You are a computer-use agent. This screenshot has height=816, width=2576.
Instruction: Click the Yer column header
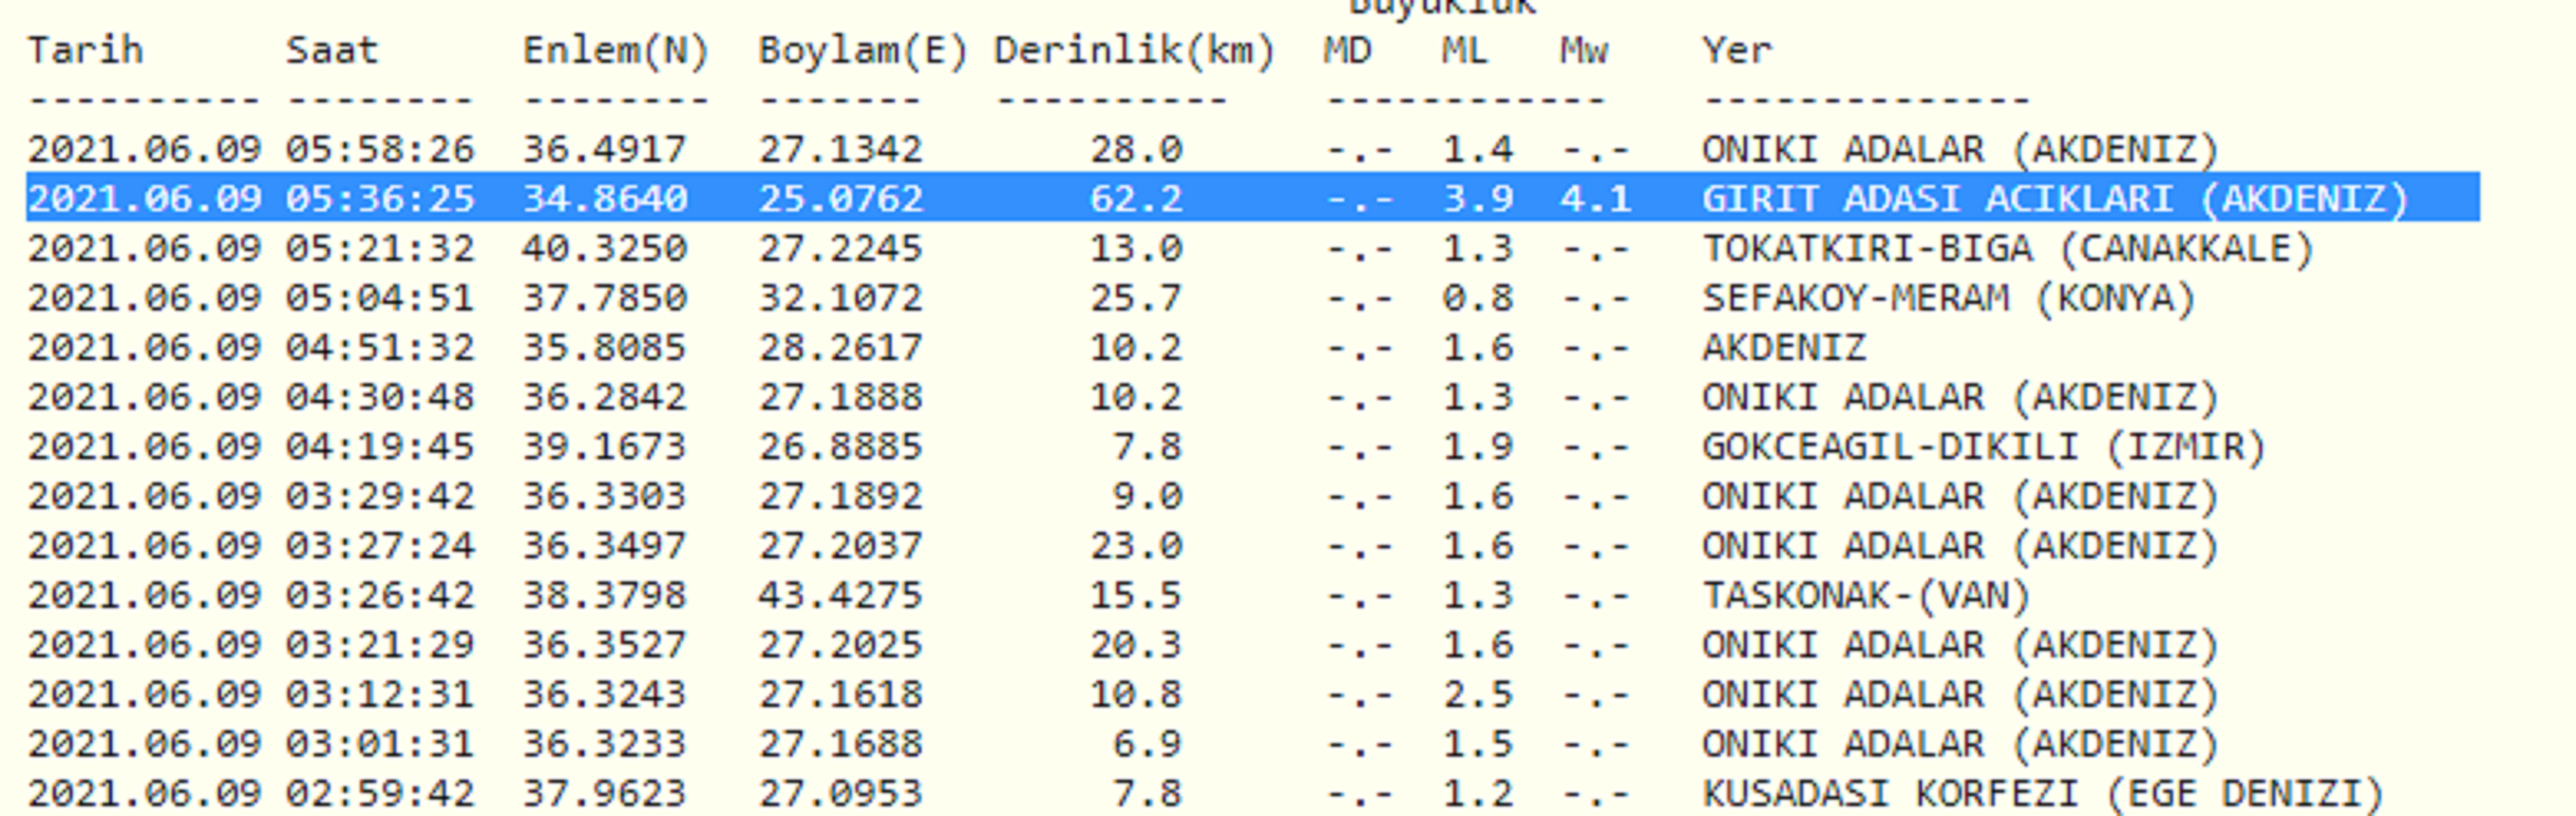pos(1737,50)
